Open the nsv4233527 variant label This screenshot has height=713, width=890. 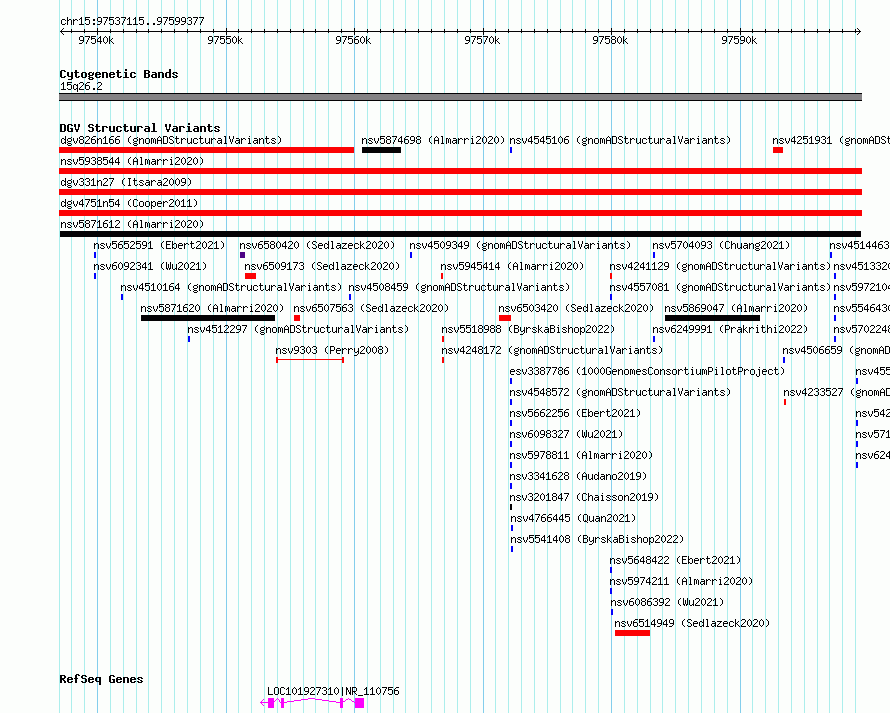click(x=837, y=392)
